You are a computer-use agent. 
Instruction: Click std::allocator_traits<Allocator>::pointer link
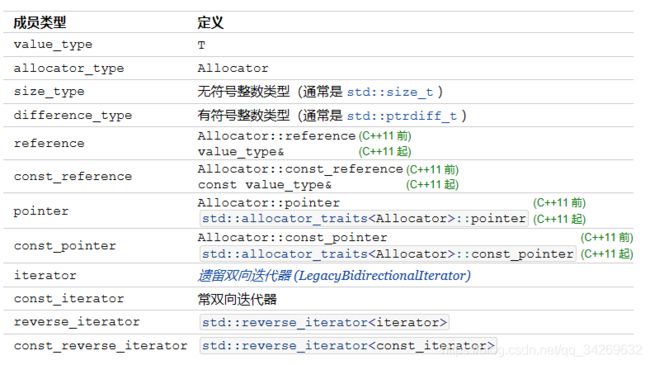(x=364, y=219)
